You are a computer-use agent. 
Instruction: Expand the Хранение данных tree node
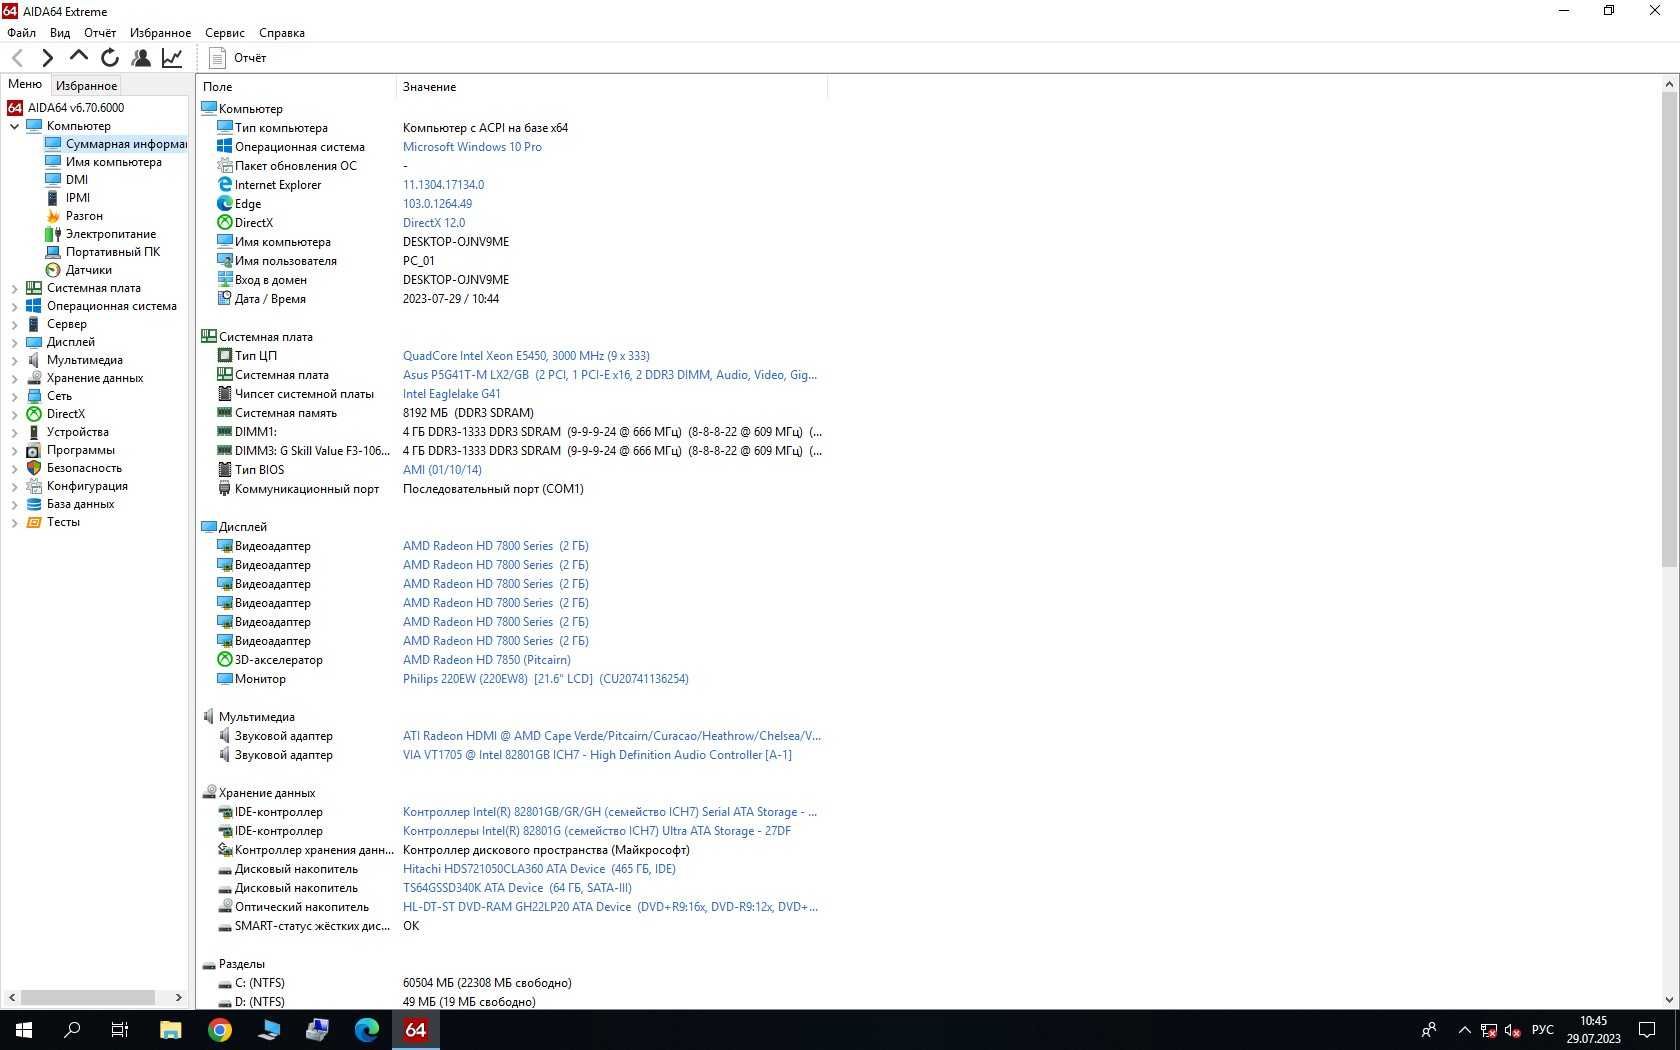click(x=14, y=378)
